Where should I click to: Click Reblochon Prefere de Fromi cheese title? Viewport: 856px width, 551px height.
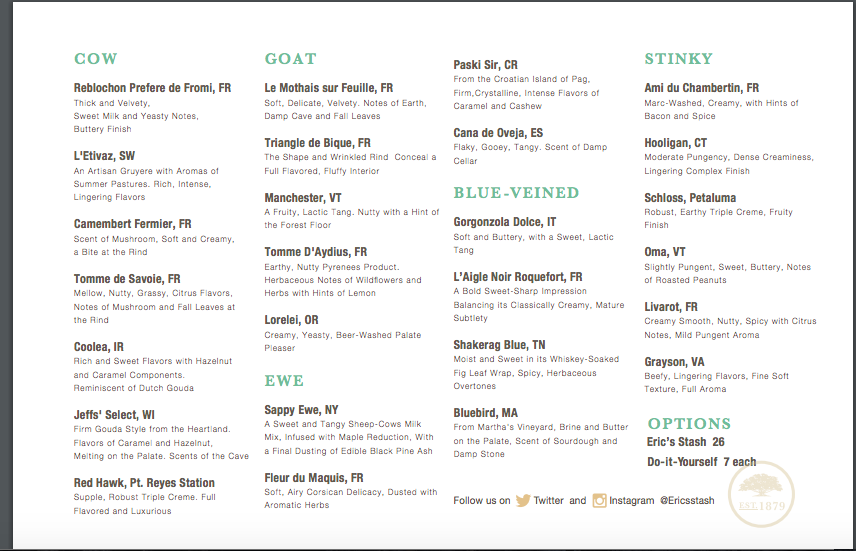pyautogui.click(x=152, y=88)
